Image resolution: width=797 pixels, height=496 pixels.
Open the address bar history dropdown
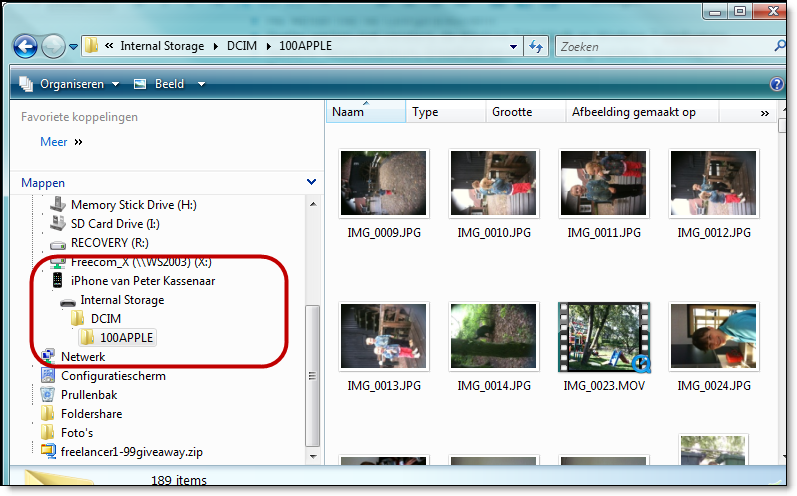point(513,46)
